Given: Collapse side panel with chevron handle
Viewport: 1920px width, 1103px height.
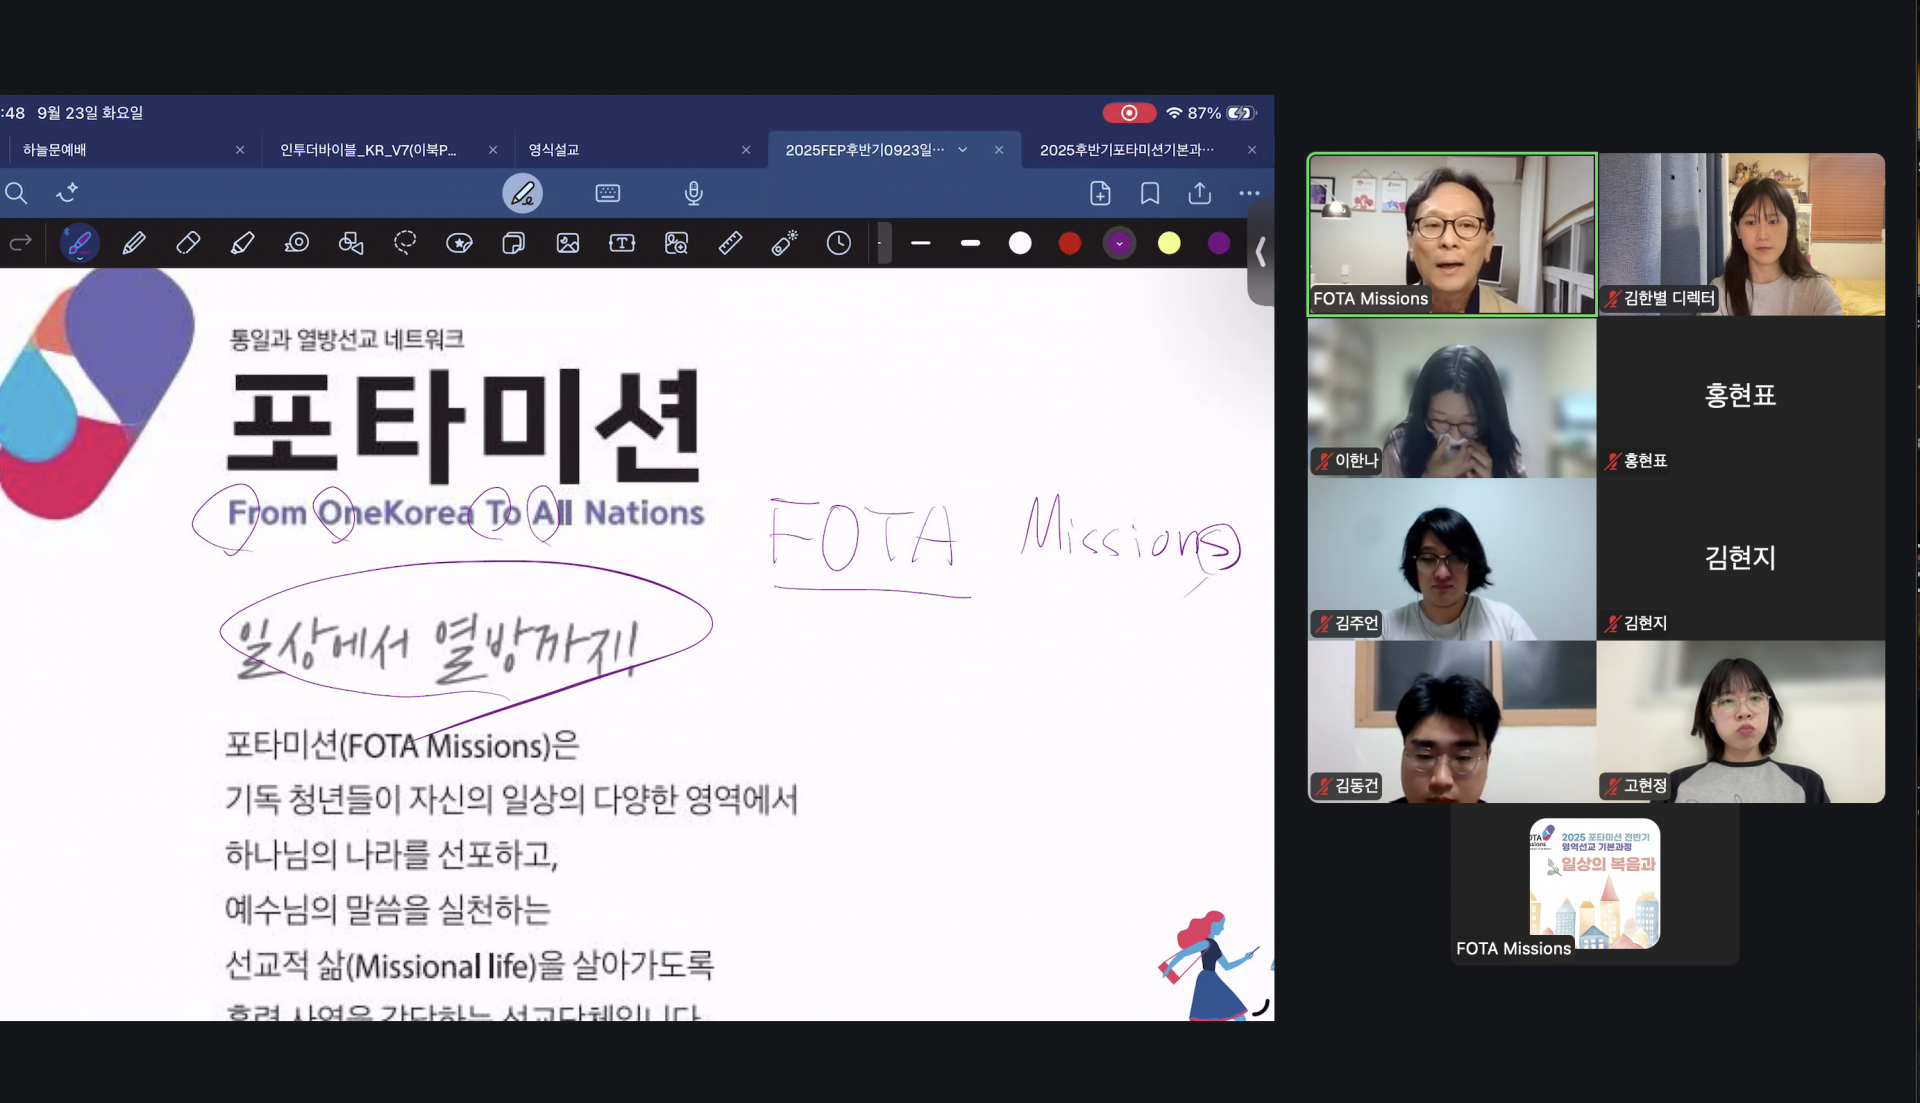Looking at the screenshot, I should 1260,253.
